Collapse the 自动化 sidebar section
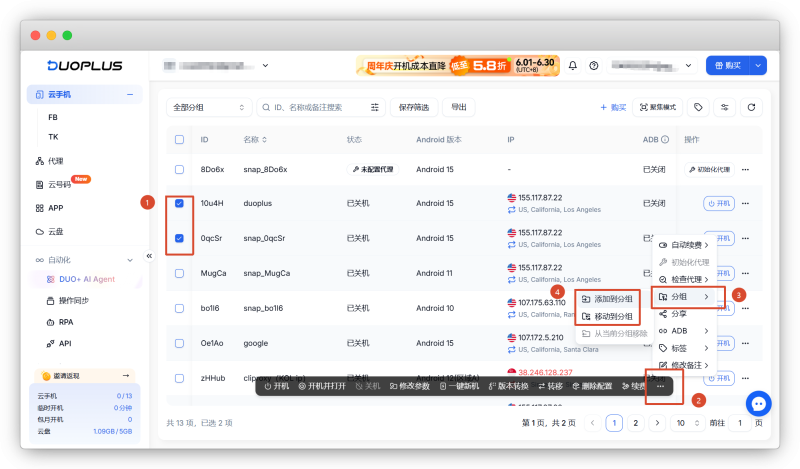800x469 pixels. click(x=130, y=260)
